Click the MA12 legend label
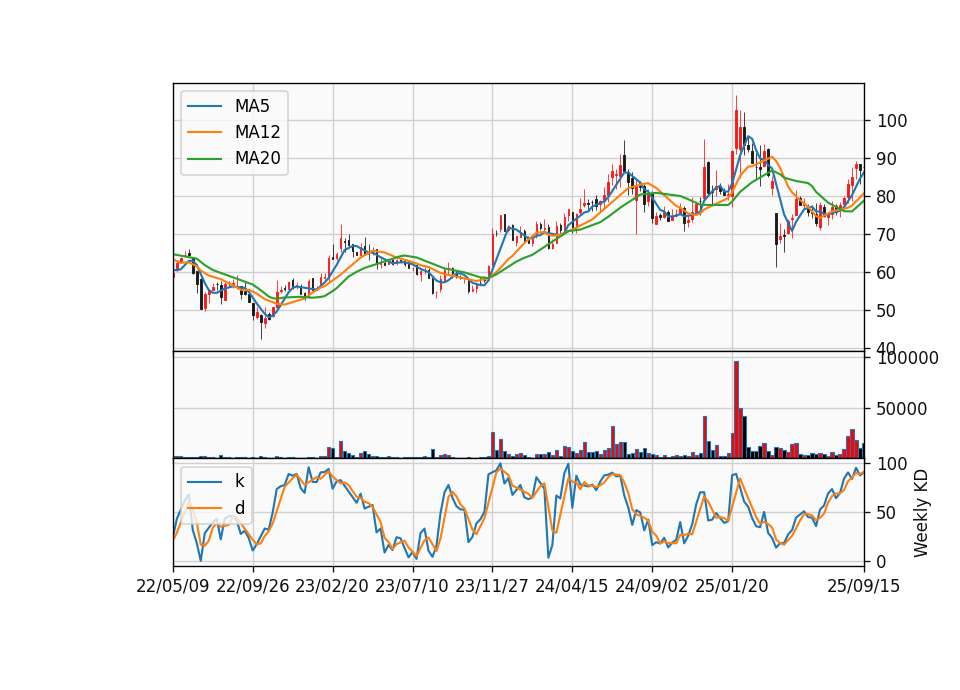Viewport: 960px width, 690px height. tap(257, 132)
